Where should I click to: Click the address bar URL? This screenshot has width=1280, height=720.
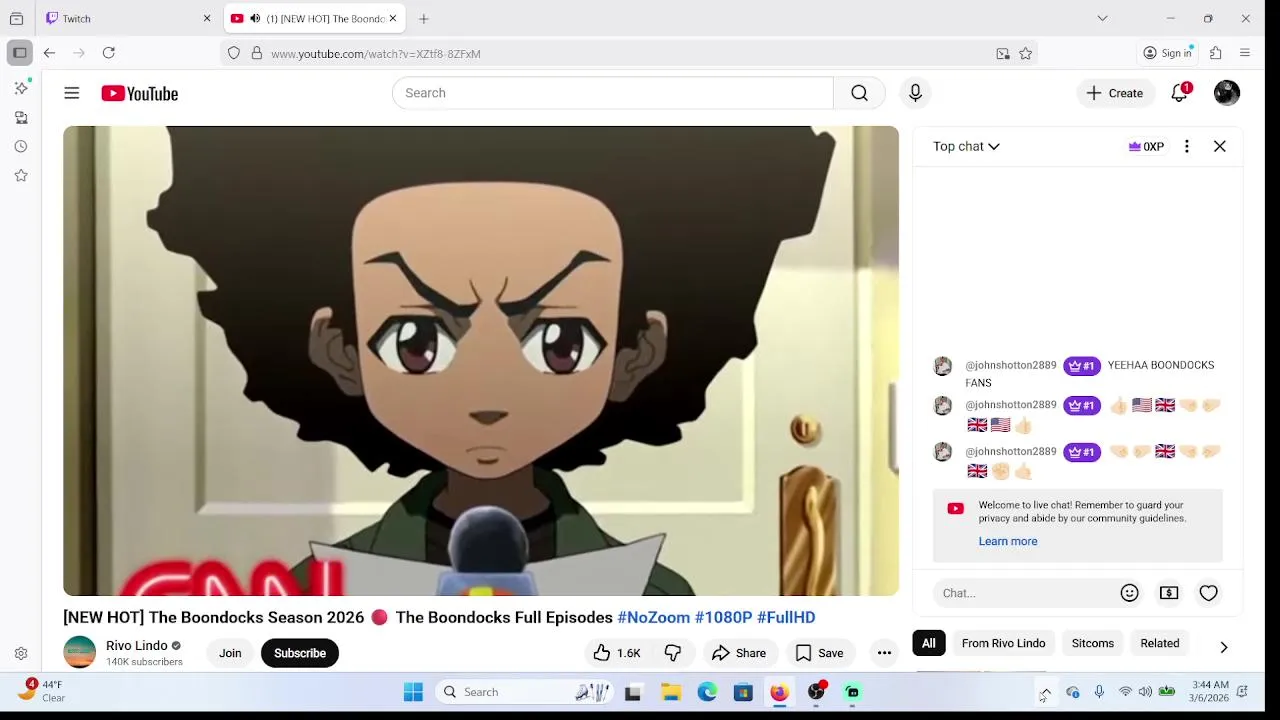(376, 54)
